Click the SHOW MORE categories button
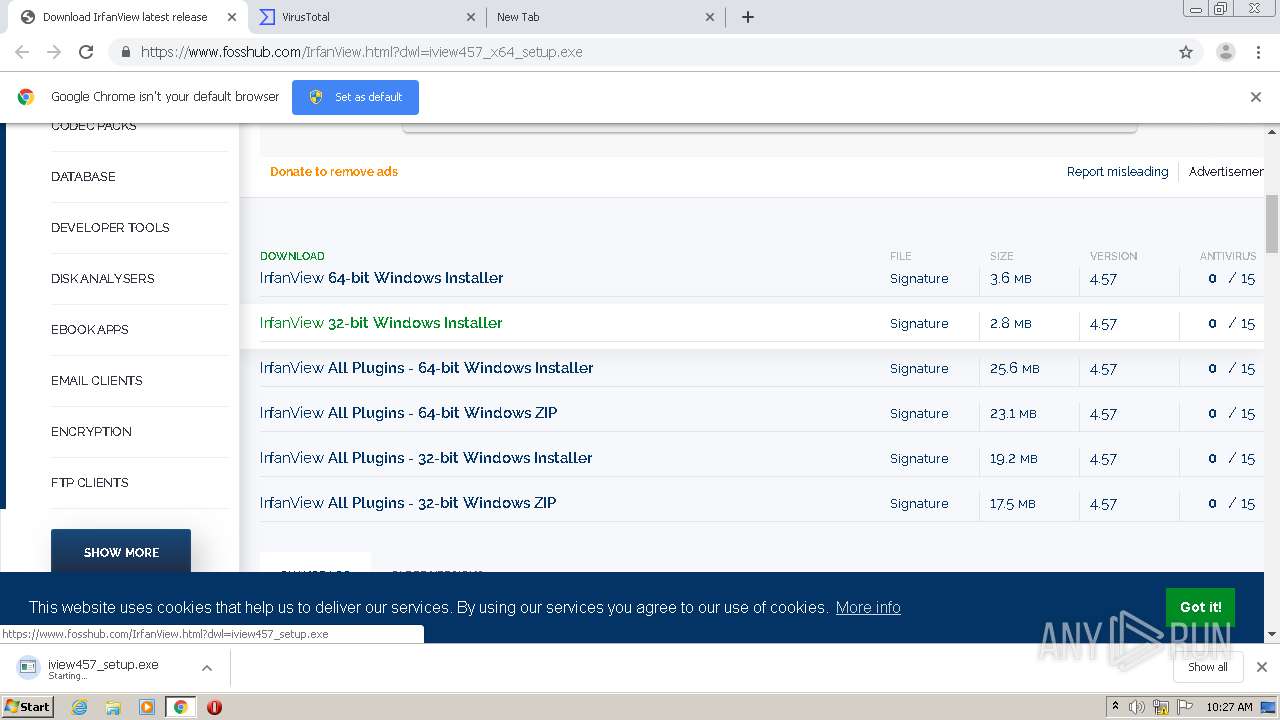This screenshot has height=720, width=1280. pyautogui.click(x=121, y=552)
